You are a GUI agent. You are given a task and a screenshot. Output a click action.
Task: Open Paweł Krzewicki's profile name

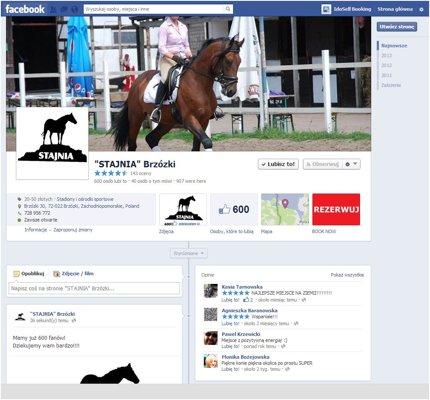point(241,334)
